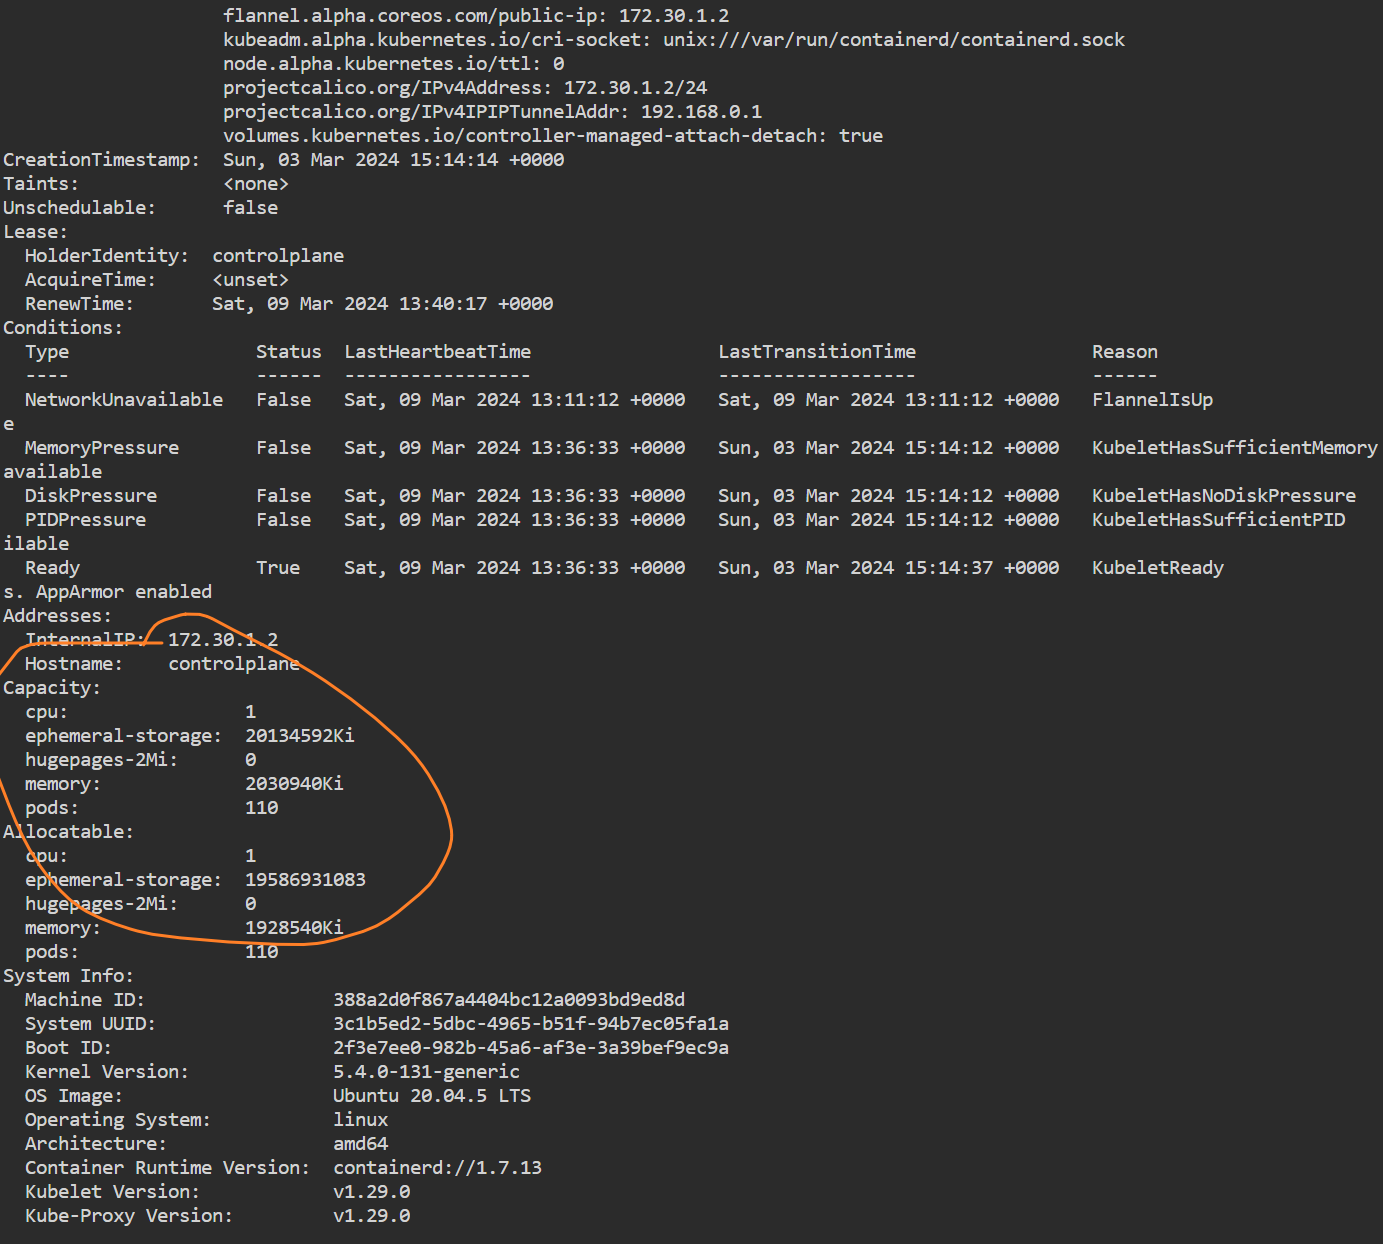Select the IPv4IPIPTunnelAddr value 192.168.0.1
Viewport: 1383px width, 1244px height.
click(x=701, y=112)
